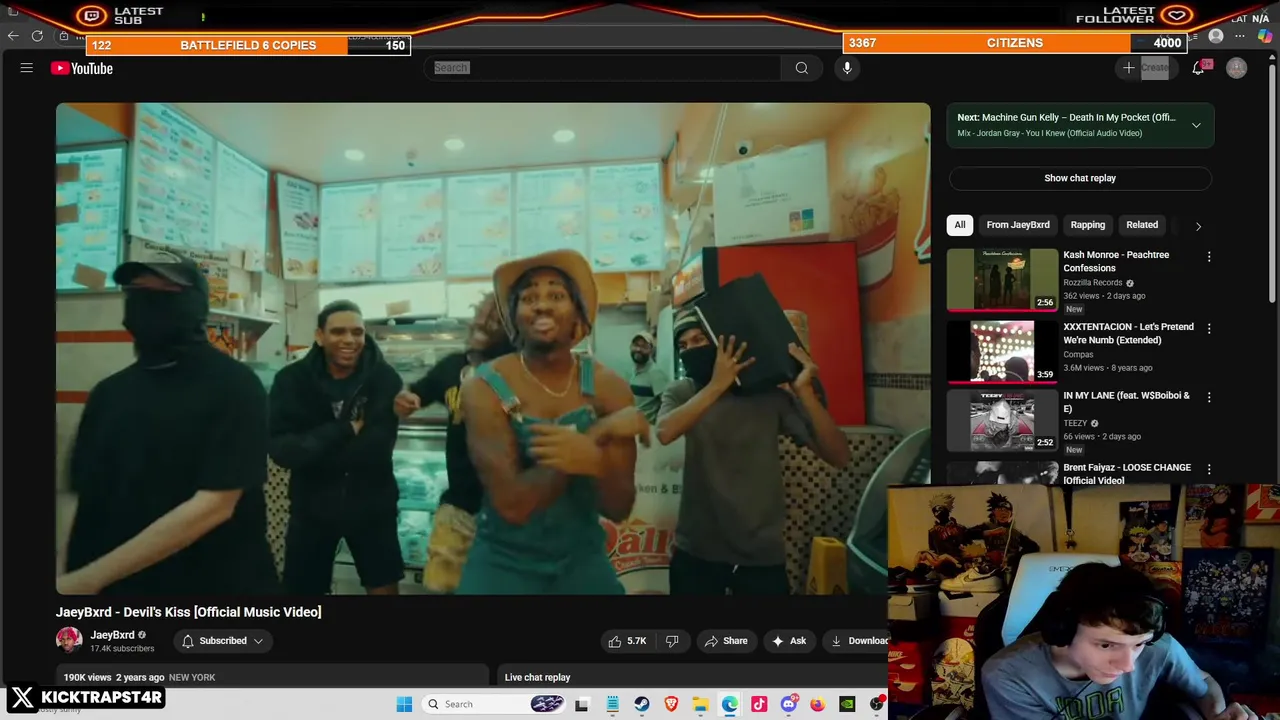This screenshot has width=1280, height=720.
Task: Open the NVIDIA app from the taskbar
Action: (847, 704)
